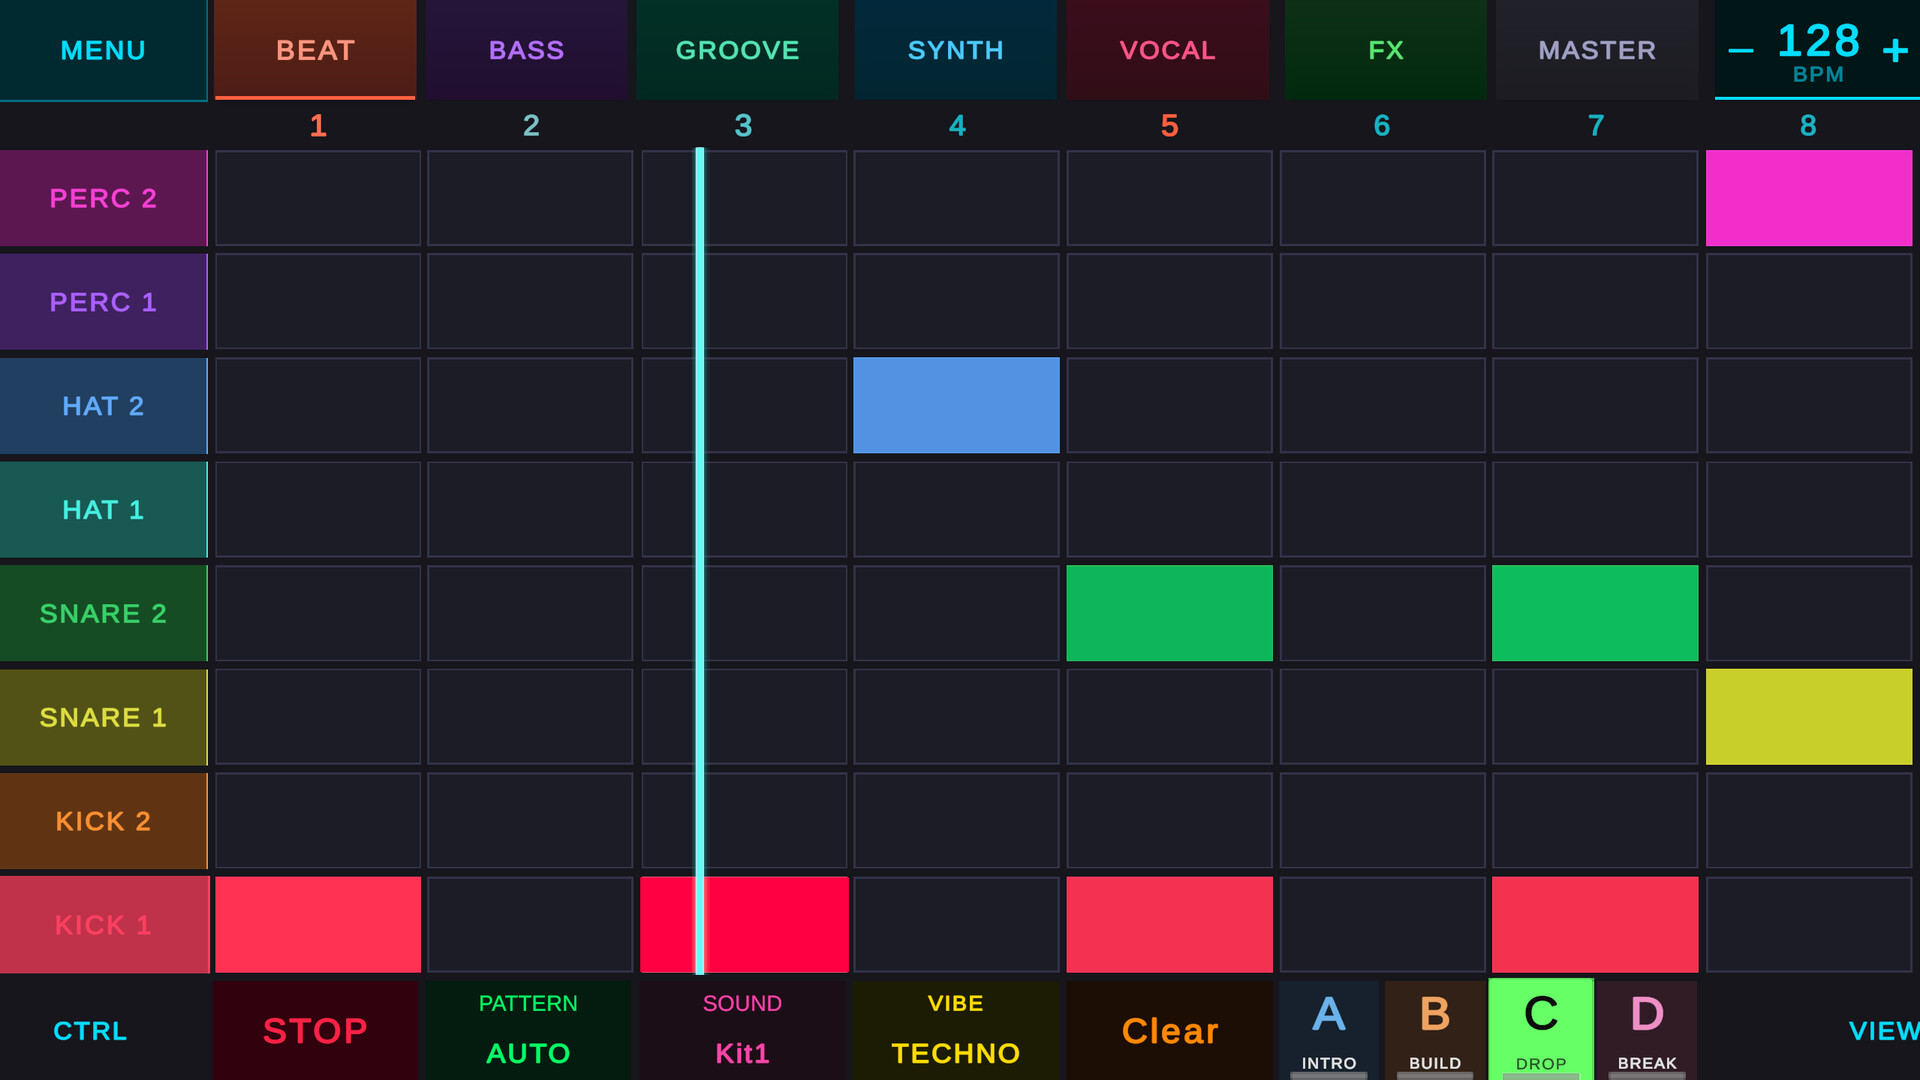Select scene D Break
Viewport: 1920px width, 1080px height.
coord(1646,1030)
